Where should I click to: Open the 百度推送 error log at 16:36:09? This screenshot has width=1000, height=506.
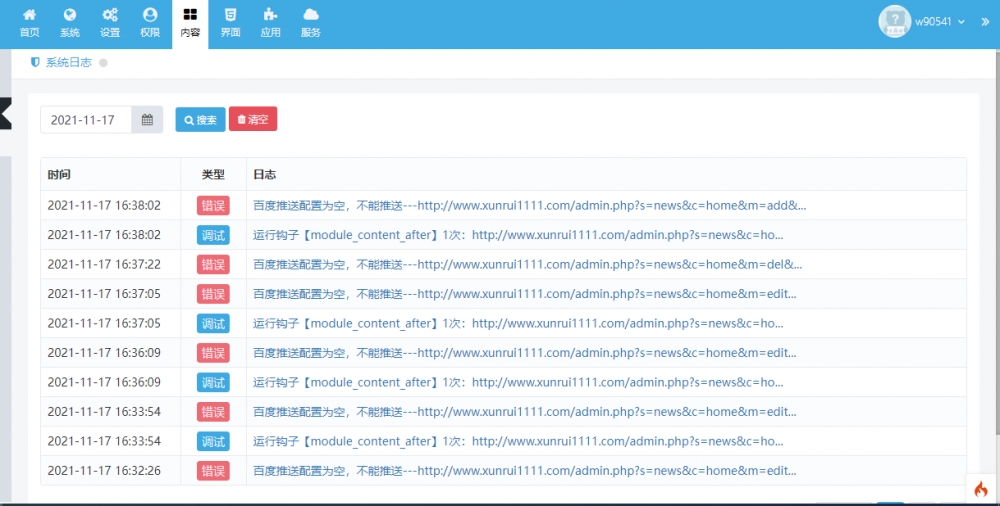(x=524, y=353)
